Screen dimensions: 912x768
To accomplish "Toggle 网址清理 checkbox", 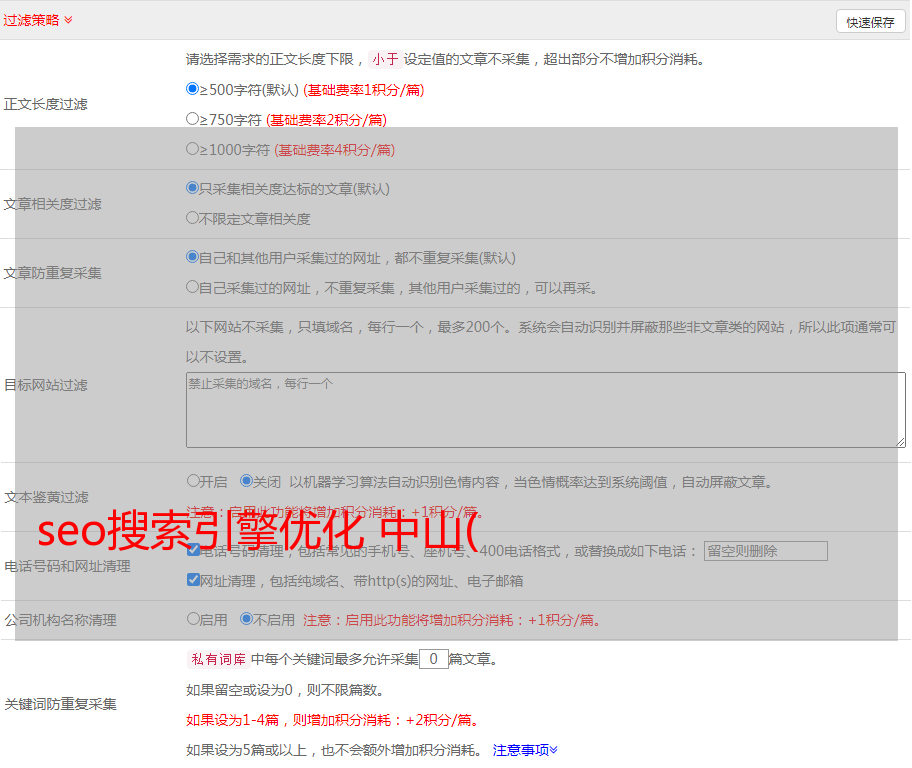I will (x=194, y=580).
